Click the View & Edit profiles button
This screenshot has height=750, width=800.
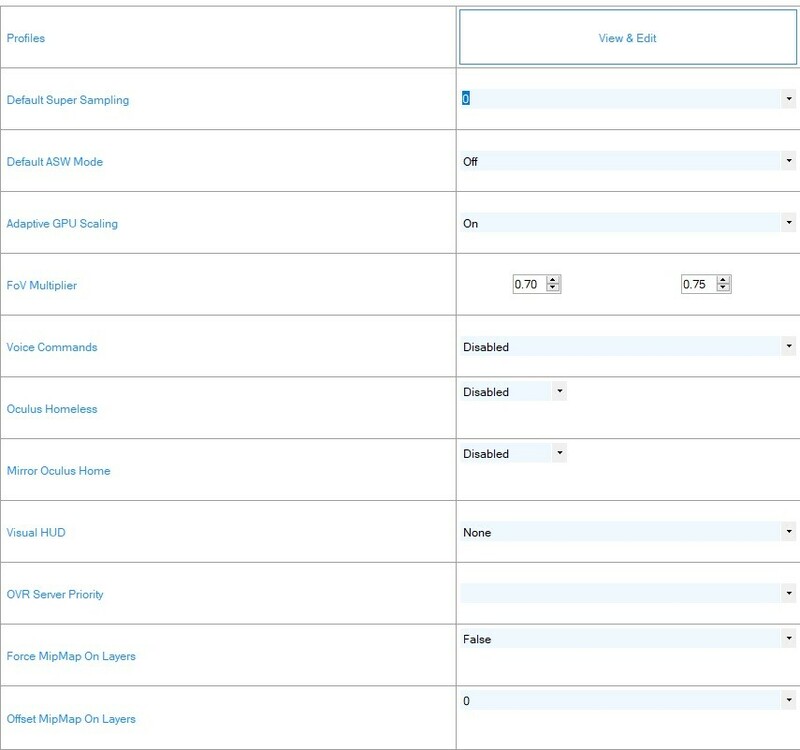coord(627,38)
